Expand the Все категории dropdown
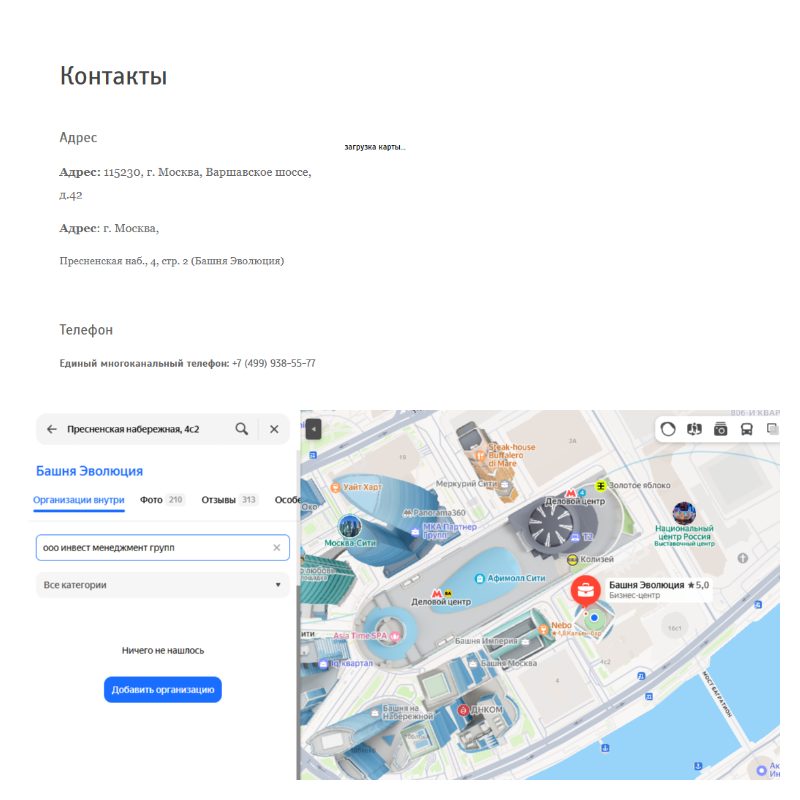 coord(162,585)
